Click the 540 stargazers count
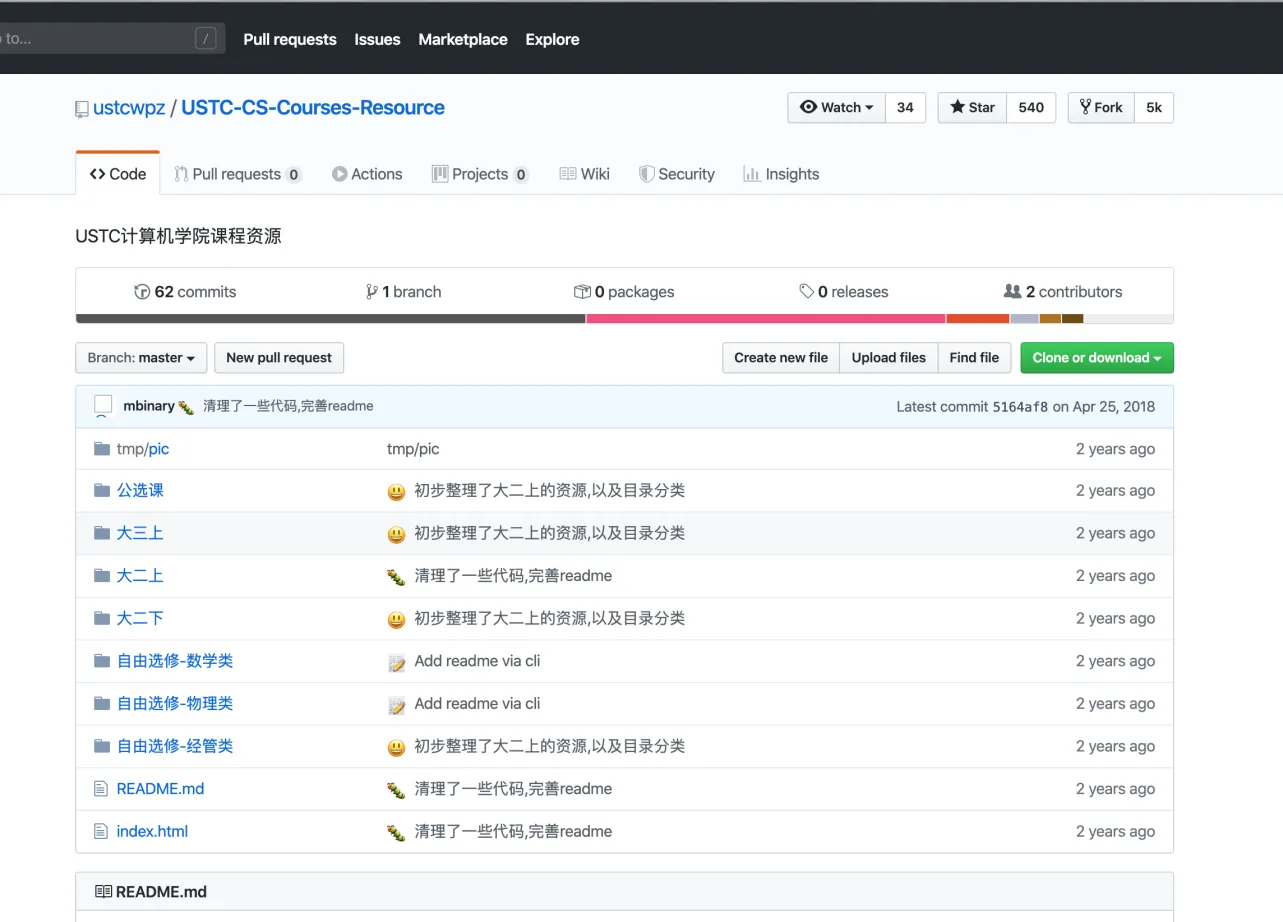This screenshot has height=922, width=1283. tap(1031, 108)
